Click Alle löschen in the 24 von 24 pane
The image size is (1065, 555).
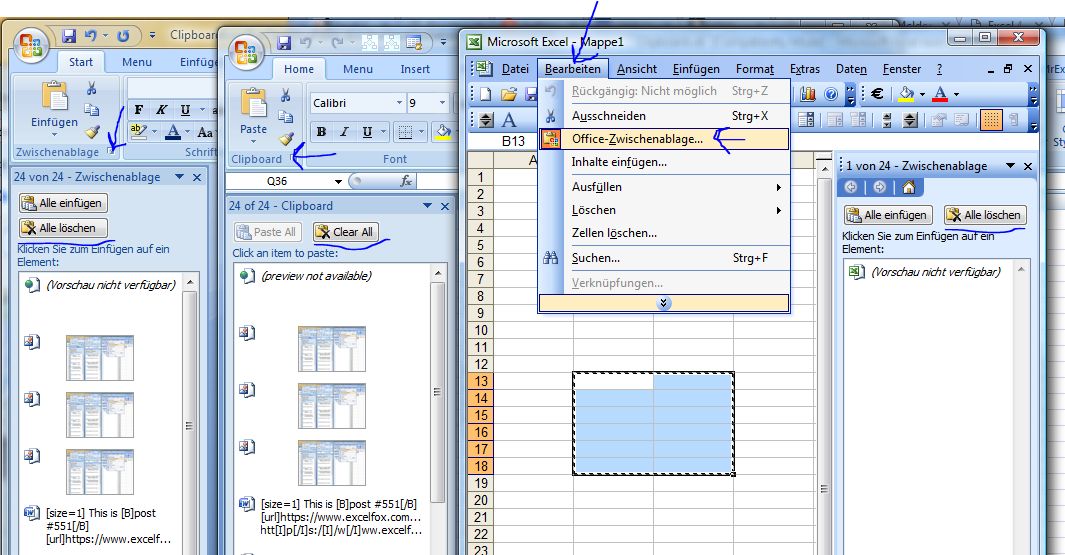[x=63, y=228]
